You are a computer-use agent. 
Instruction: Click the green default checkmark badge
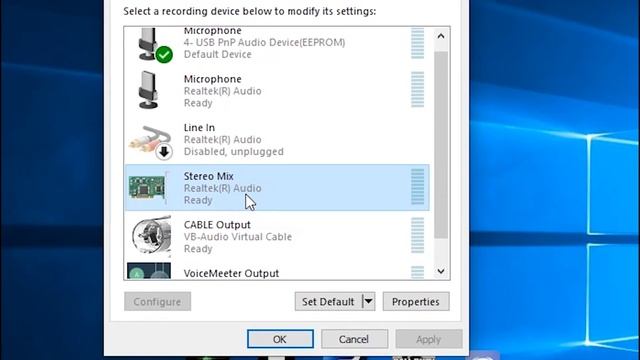coord(164,55)
